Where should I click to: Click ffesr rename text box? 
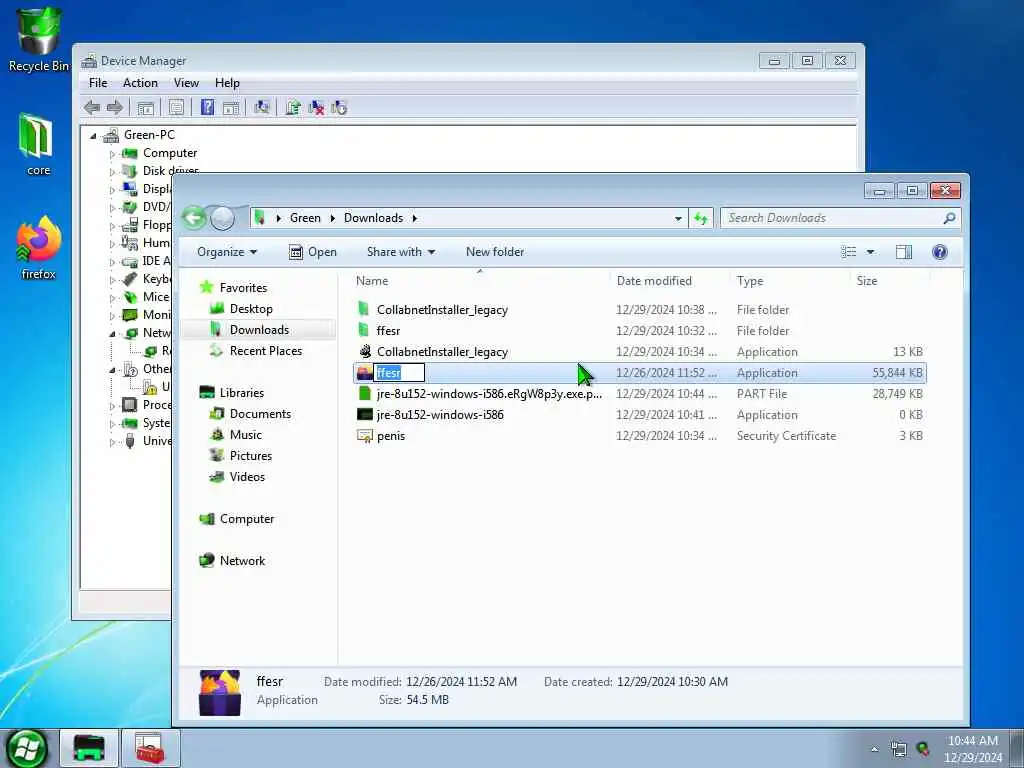point(399,373)
